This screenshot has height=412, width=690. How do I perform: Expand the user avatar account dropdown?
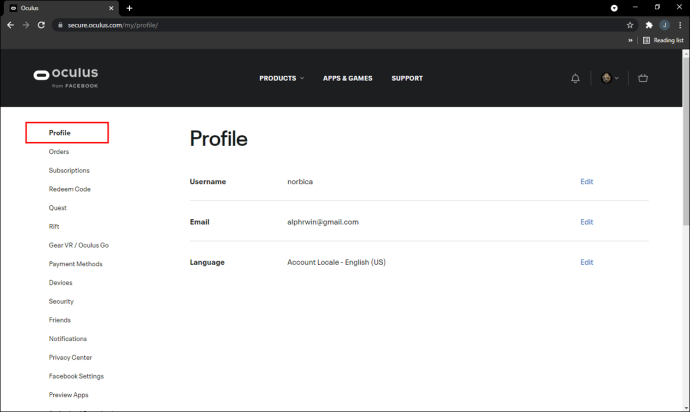click(x=610, y=78)
